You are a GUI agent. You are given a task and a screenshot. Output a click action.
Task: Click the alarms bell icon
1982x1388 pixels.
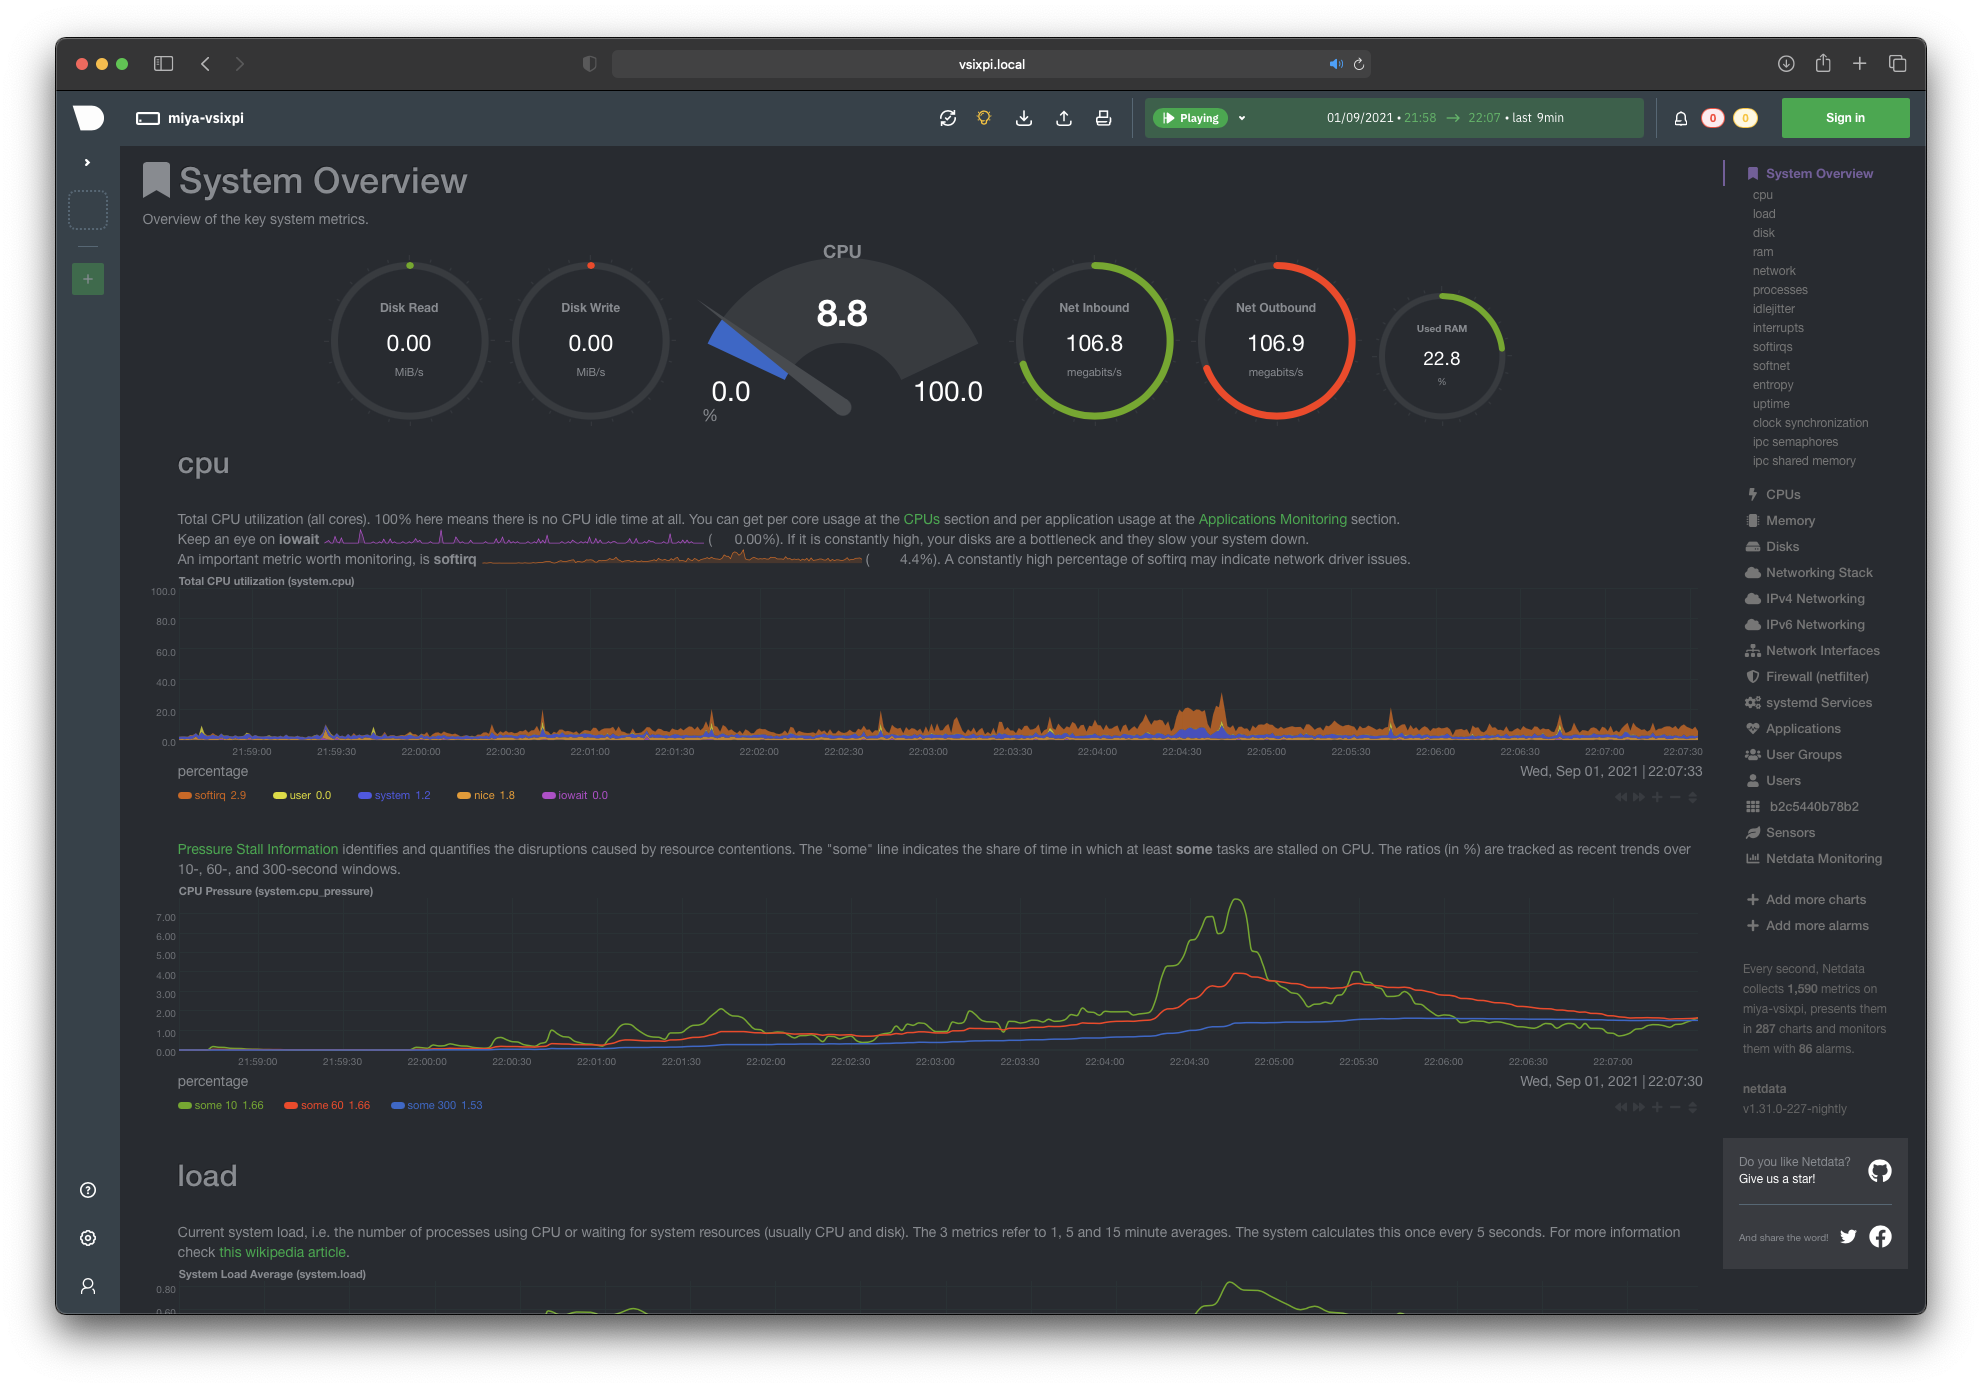[1681, 118]
